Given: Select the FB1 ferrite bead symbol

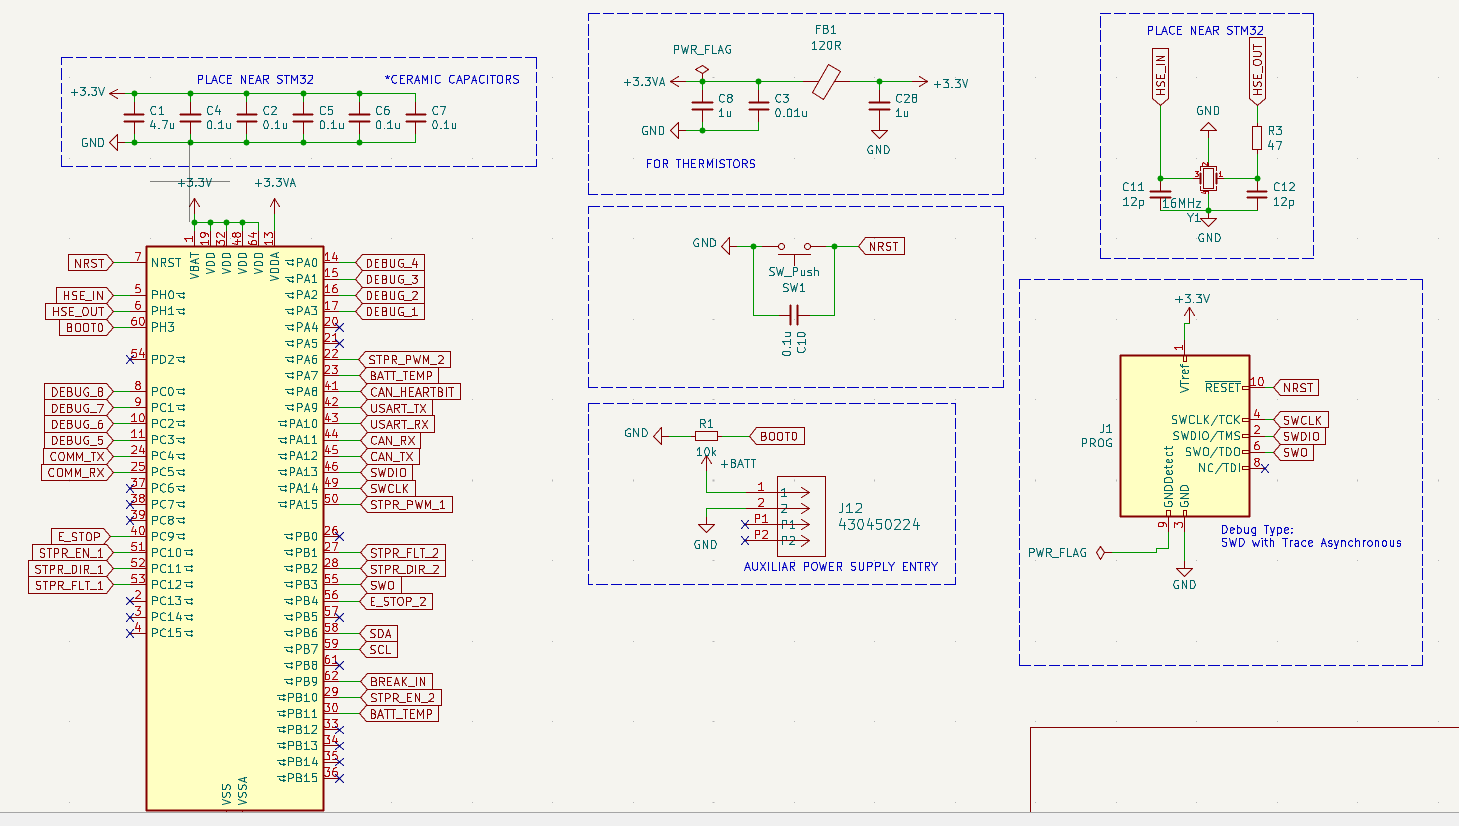Looking at the screenshot, I should [x=826, y=82].
